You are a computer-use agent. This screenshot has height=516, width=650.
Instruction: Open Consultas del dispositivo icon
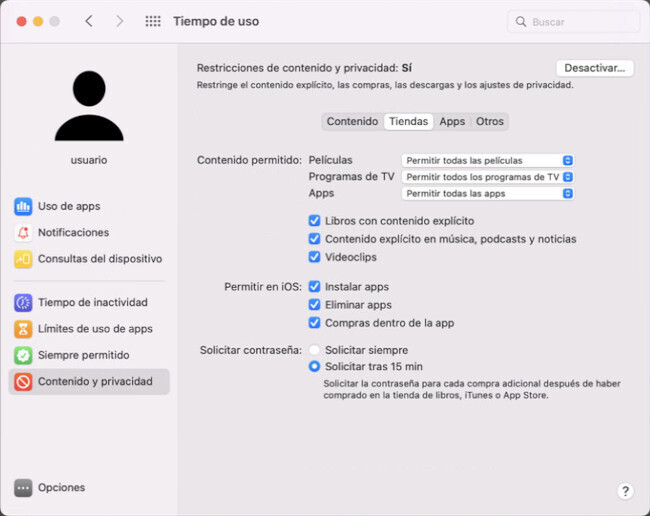pos(23,259)
